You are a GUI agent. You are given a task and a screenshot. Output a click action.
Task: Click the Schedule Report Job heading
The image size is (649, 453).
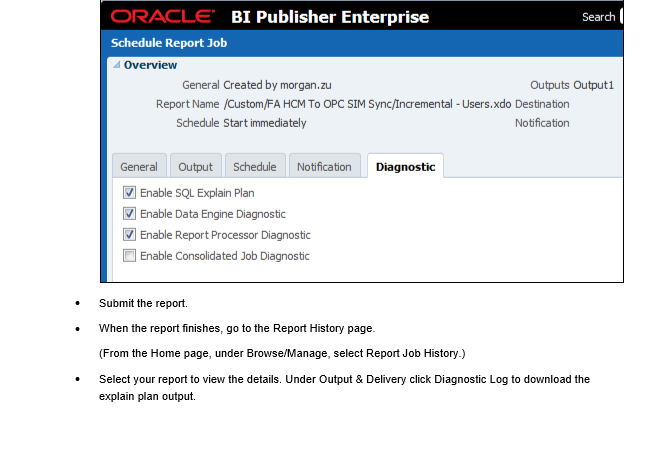click(x=169, y=43)
